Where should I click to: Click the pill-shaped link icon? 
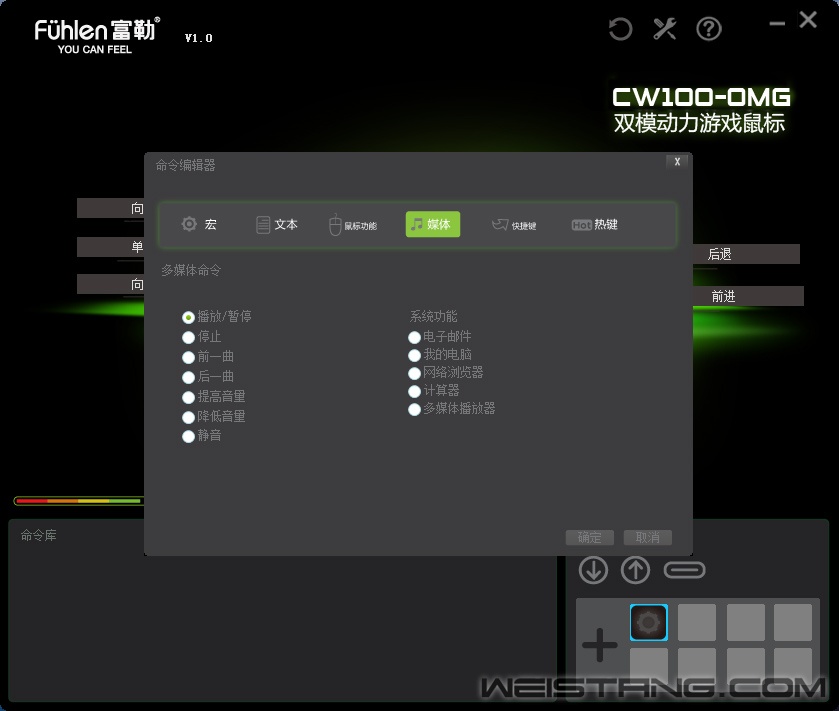(684, 570)
